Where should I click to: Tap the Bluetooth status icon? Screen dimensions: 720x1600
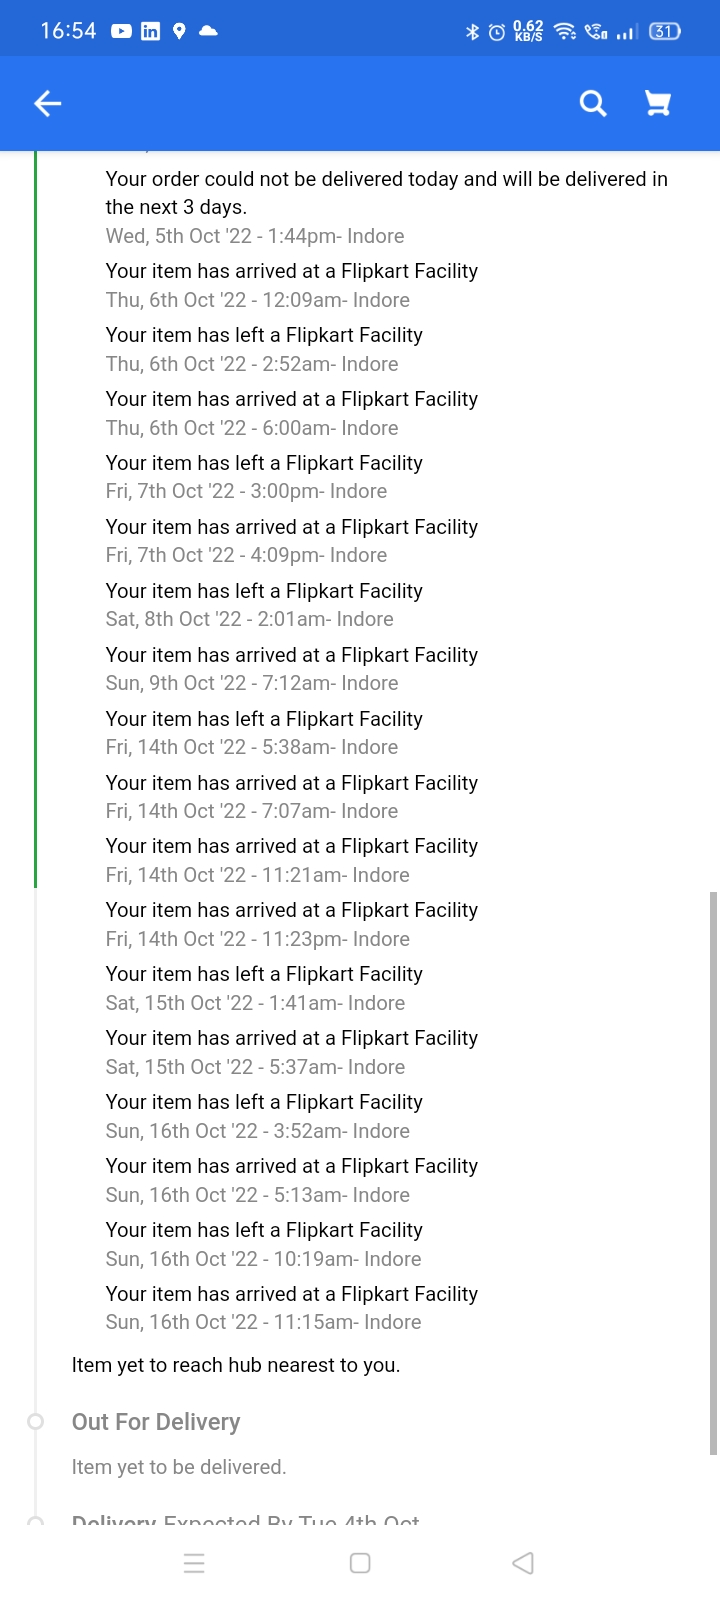pyautogui.click(x=473, y=32)
